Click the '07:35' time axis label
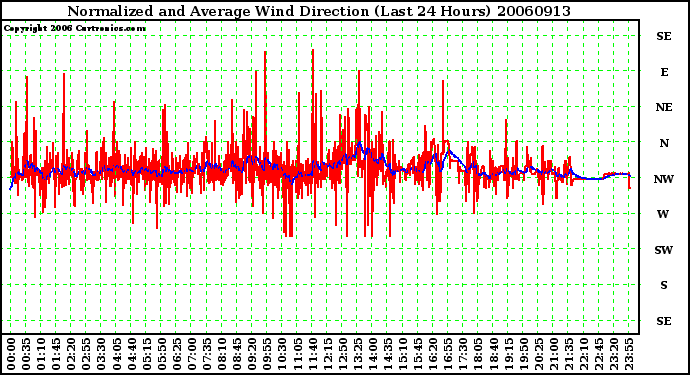 coord(207,354)
